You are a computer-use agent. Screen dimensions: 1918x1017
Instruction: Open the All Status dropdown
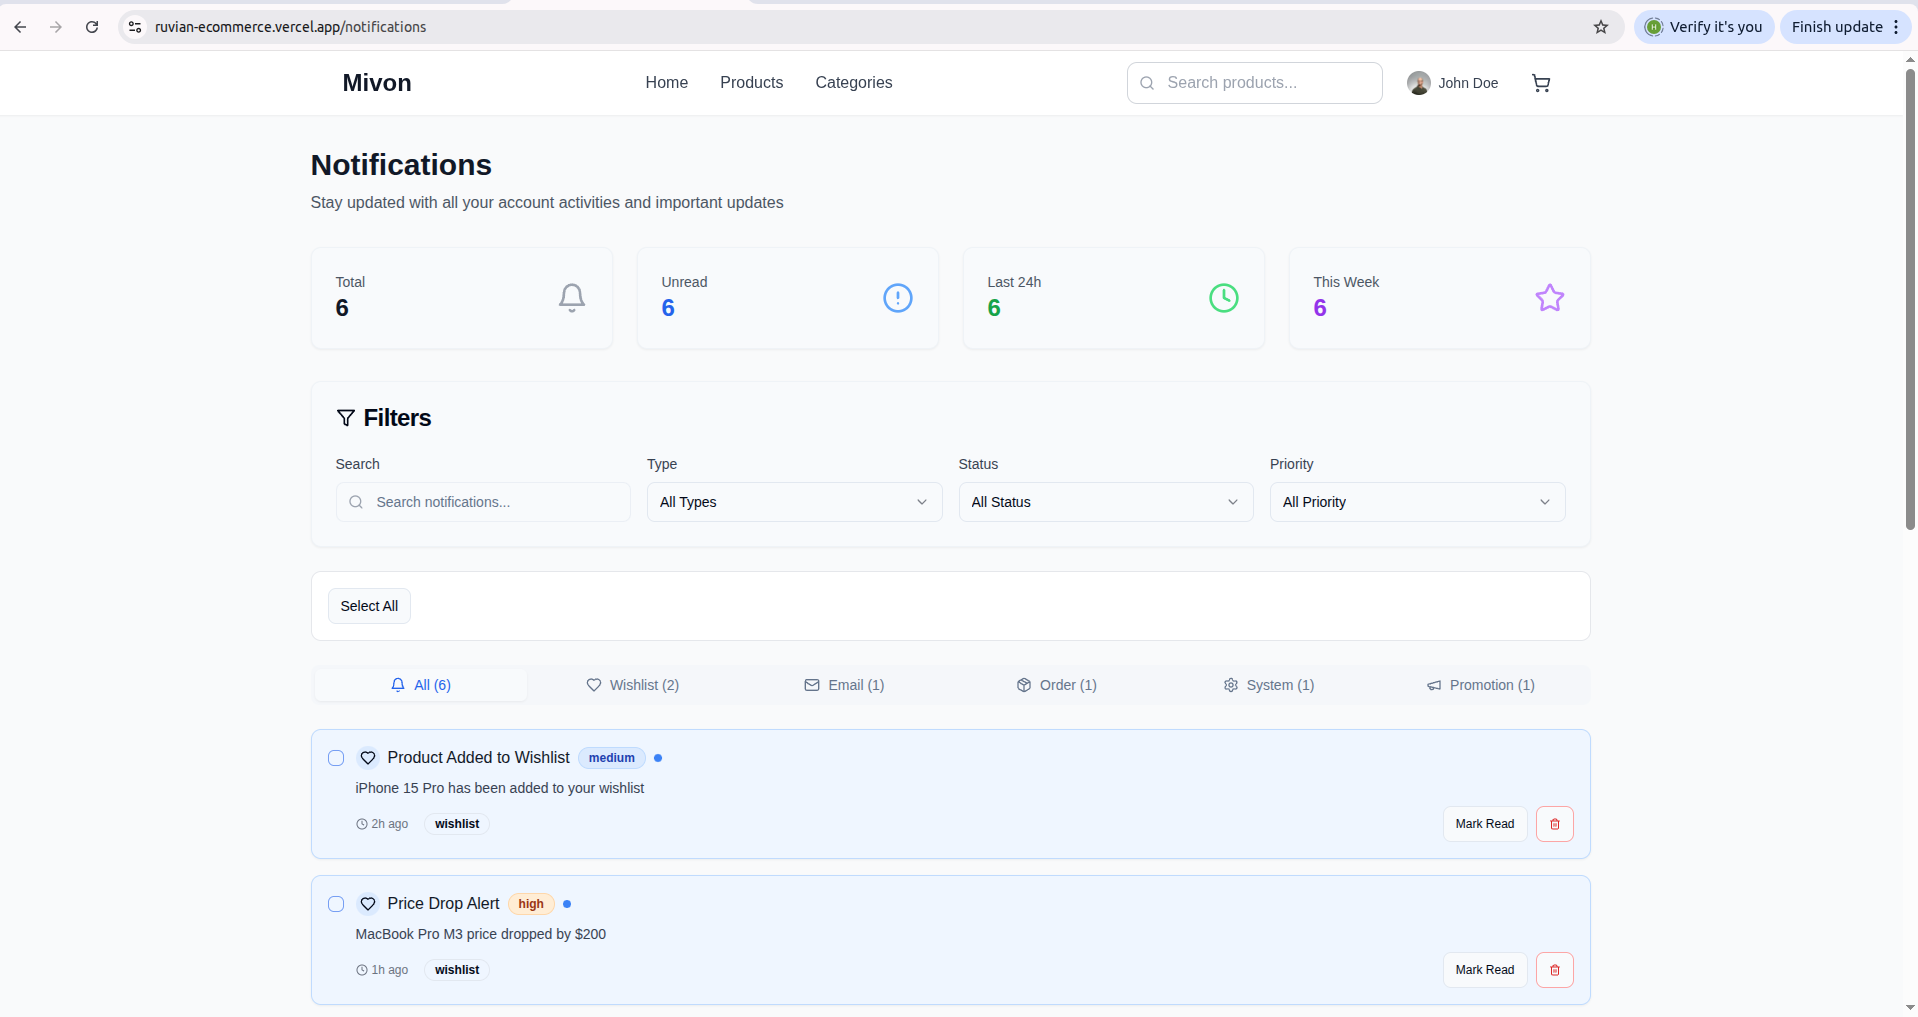coord(1106,502)
